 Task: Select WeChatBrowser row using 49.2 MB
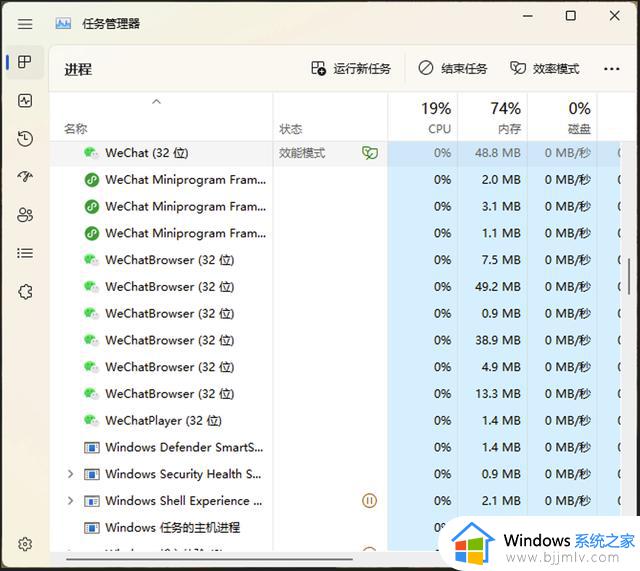pos(335,287)
